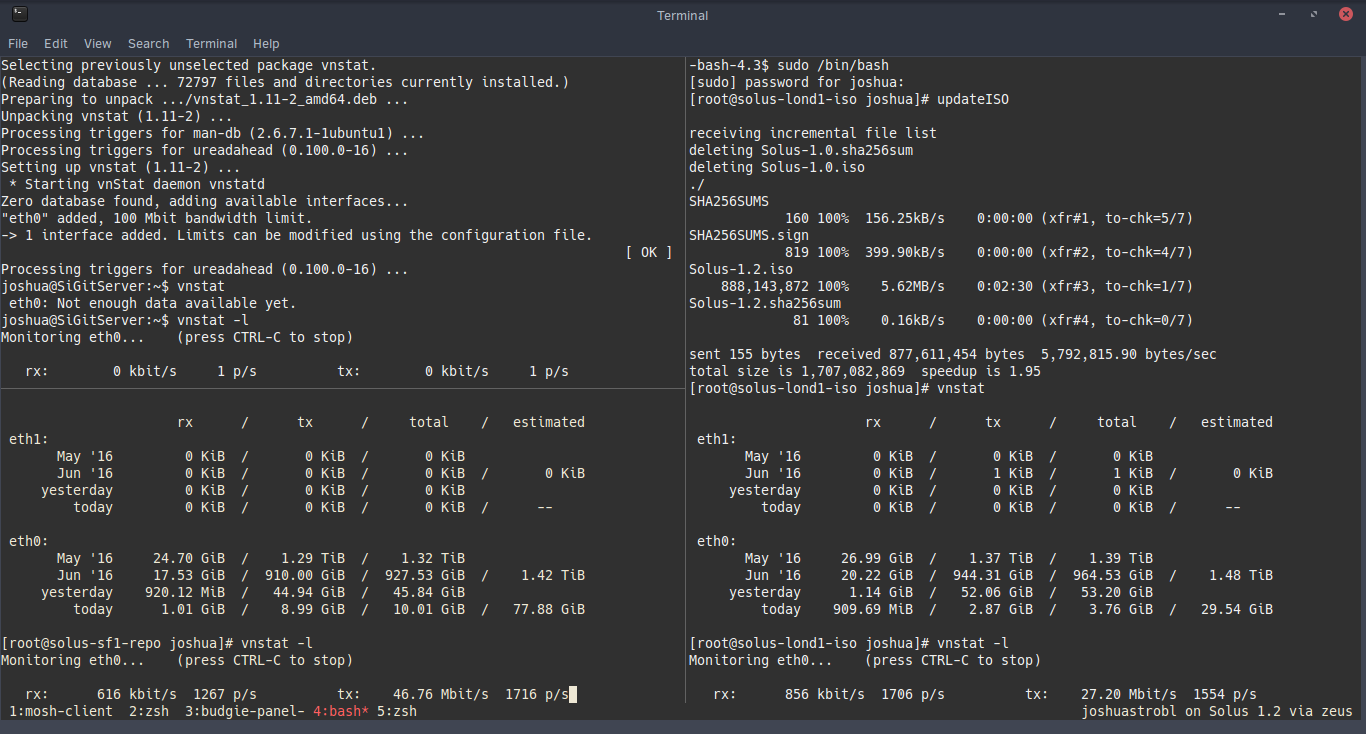Click 'deleting Solus-1.0.iso' line
Screen dimensions: 1366x734
click(777, 167)
